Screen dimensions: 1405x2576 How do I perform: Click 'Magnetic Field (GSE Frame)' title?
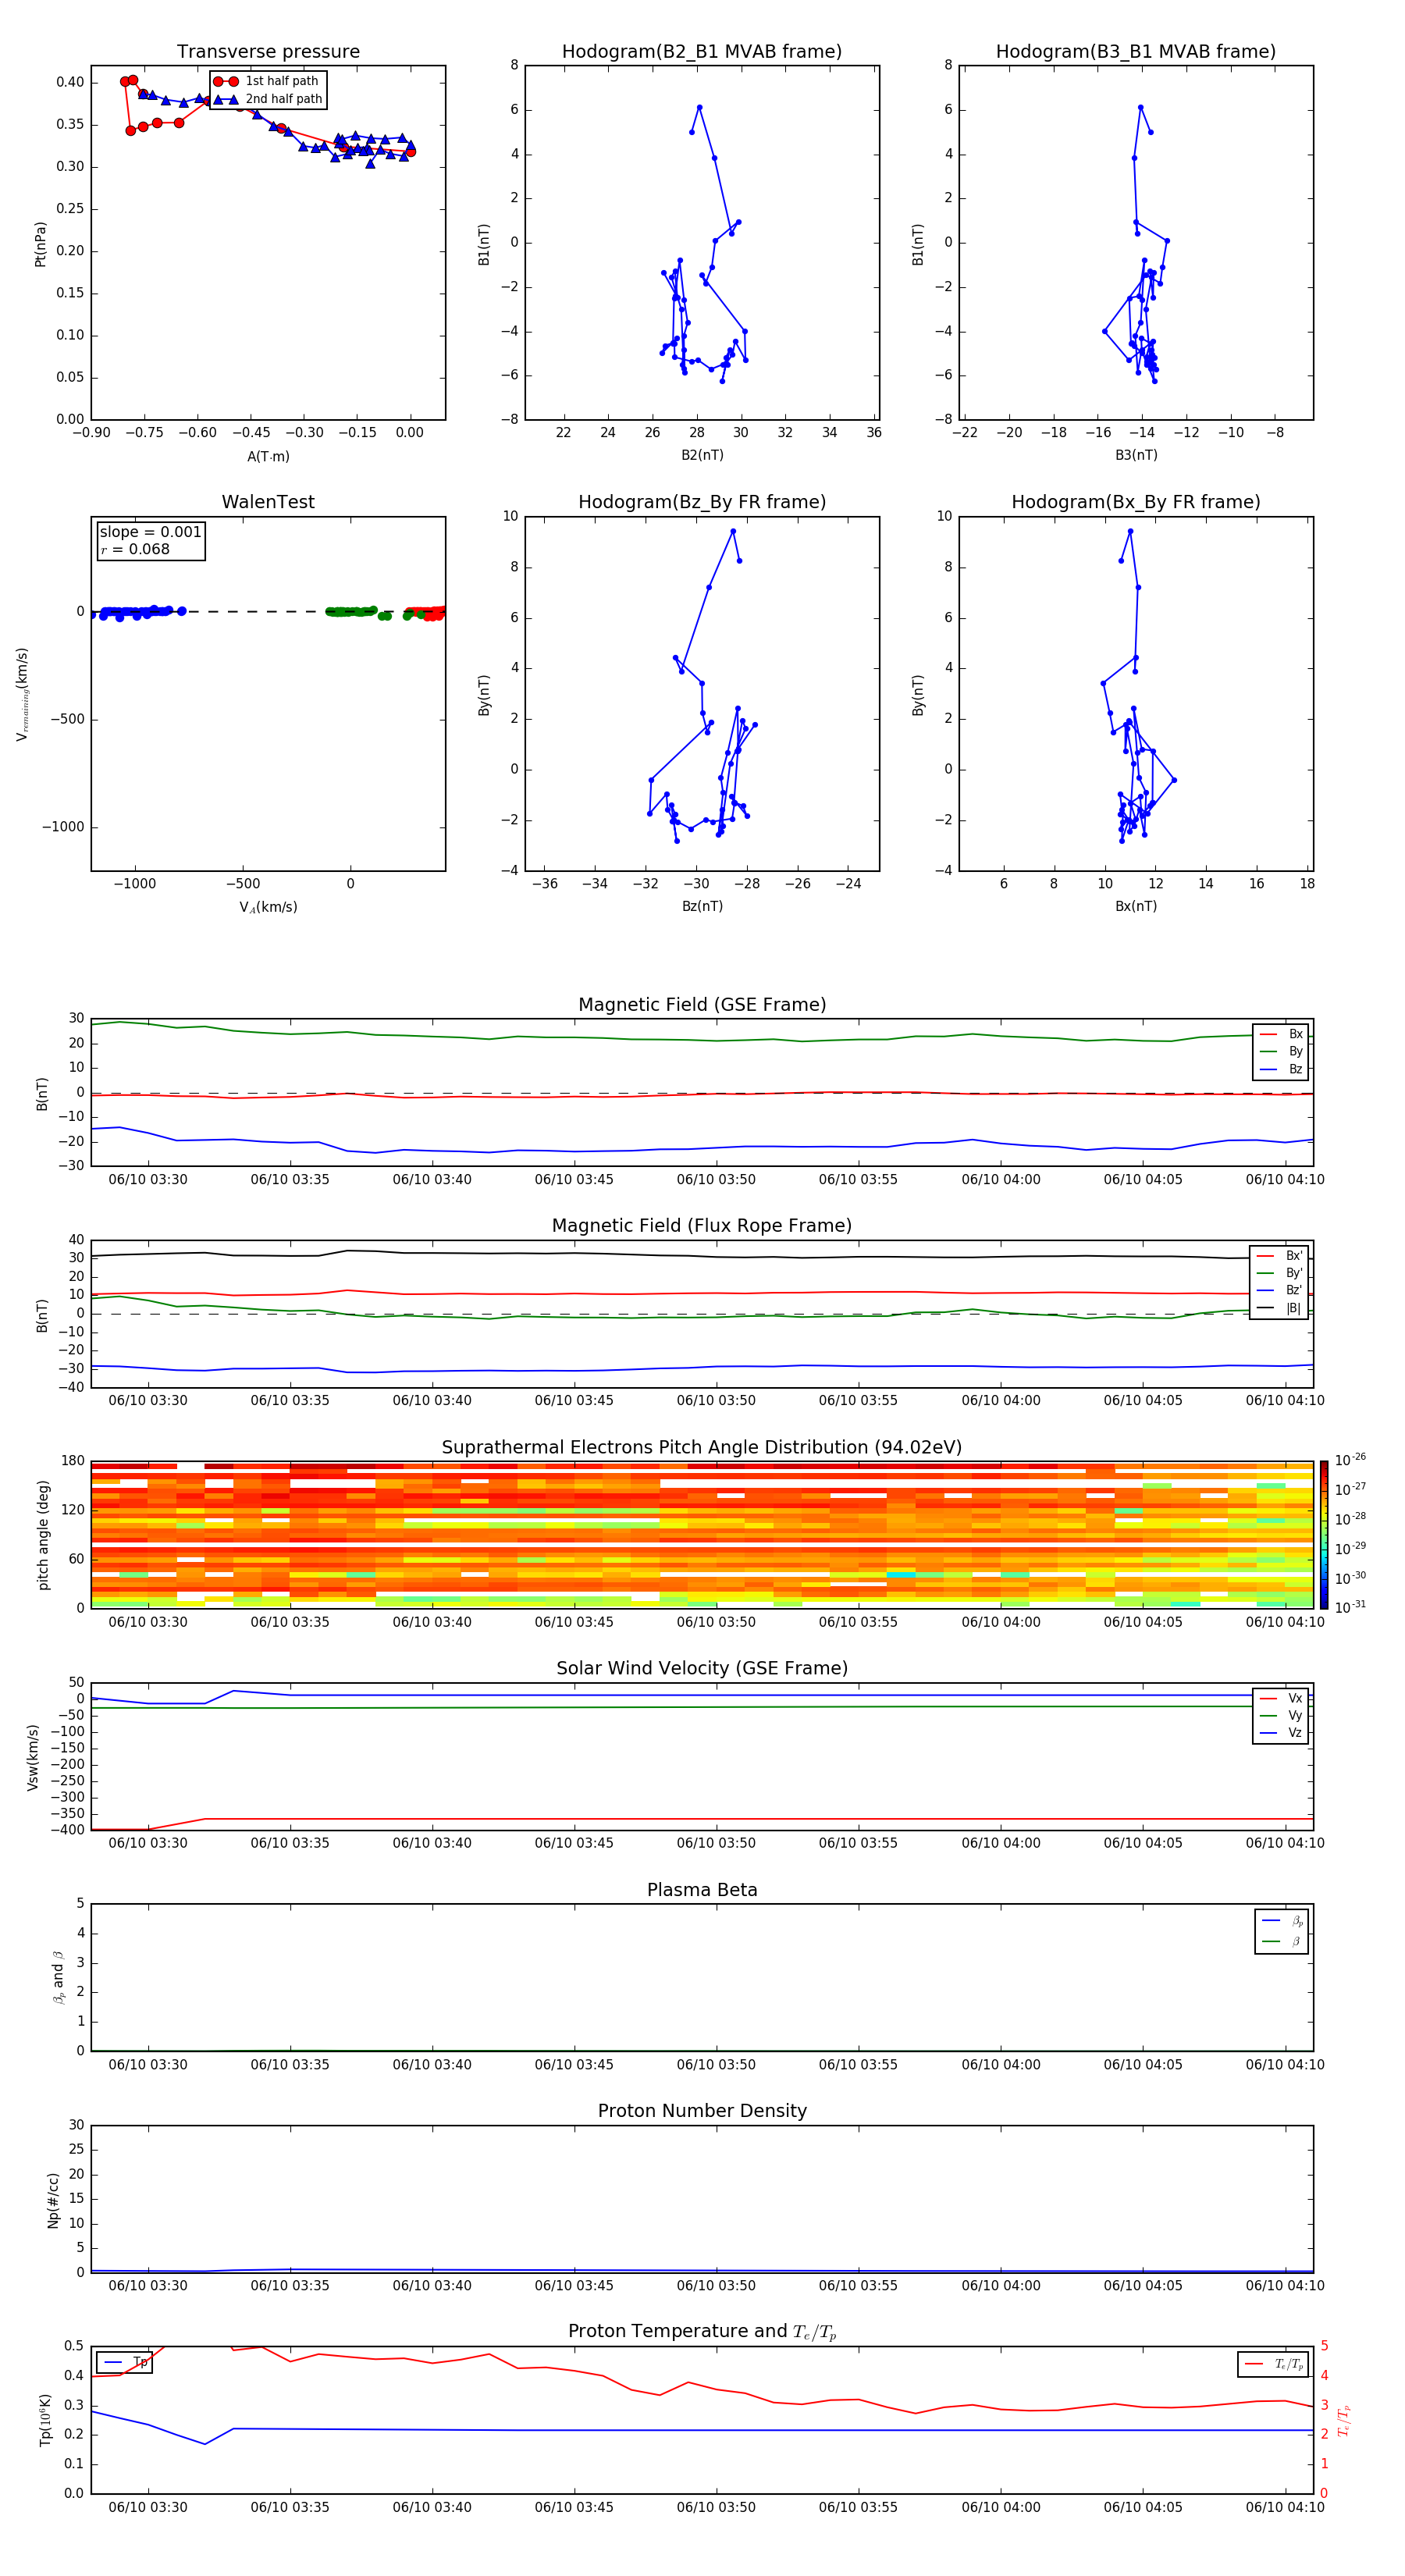[x=702, y=1005]
